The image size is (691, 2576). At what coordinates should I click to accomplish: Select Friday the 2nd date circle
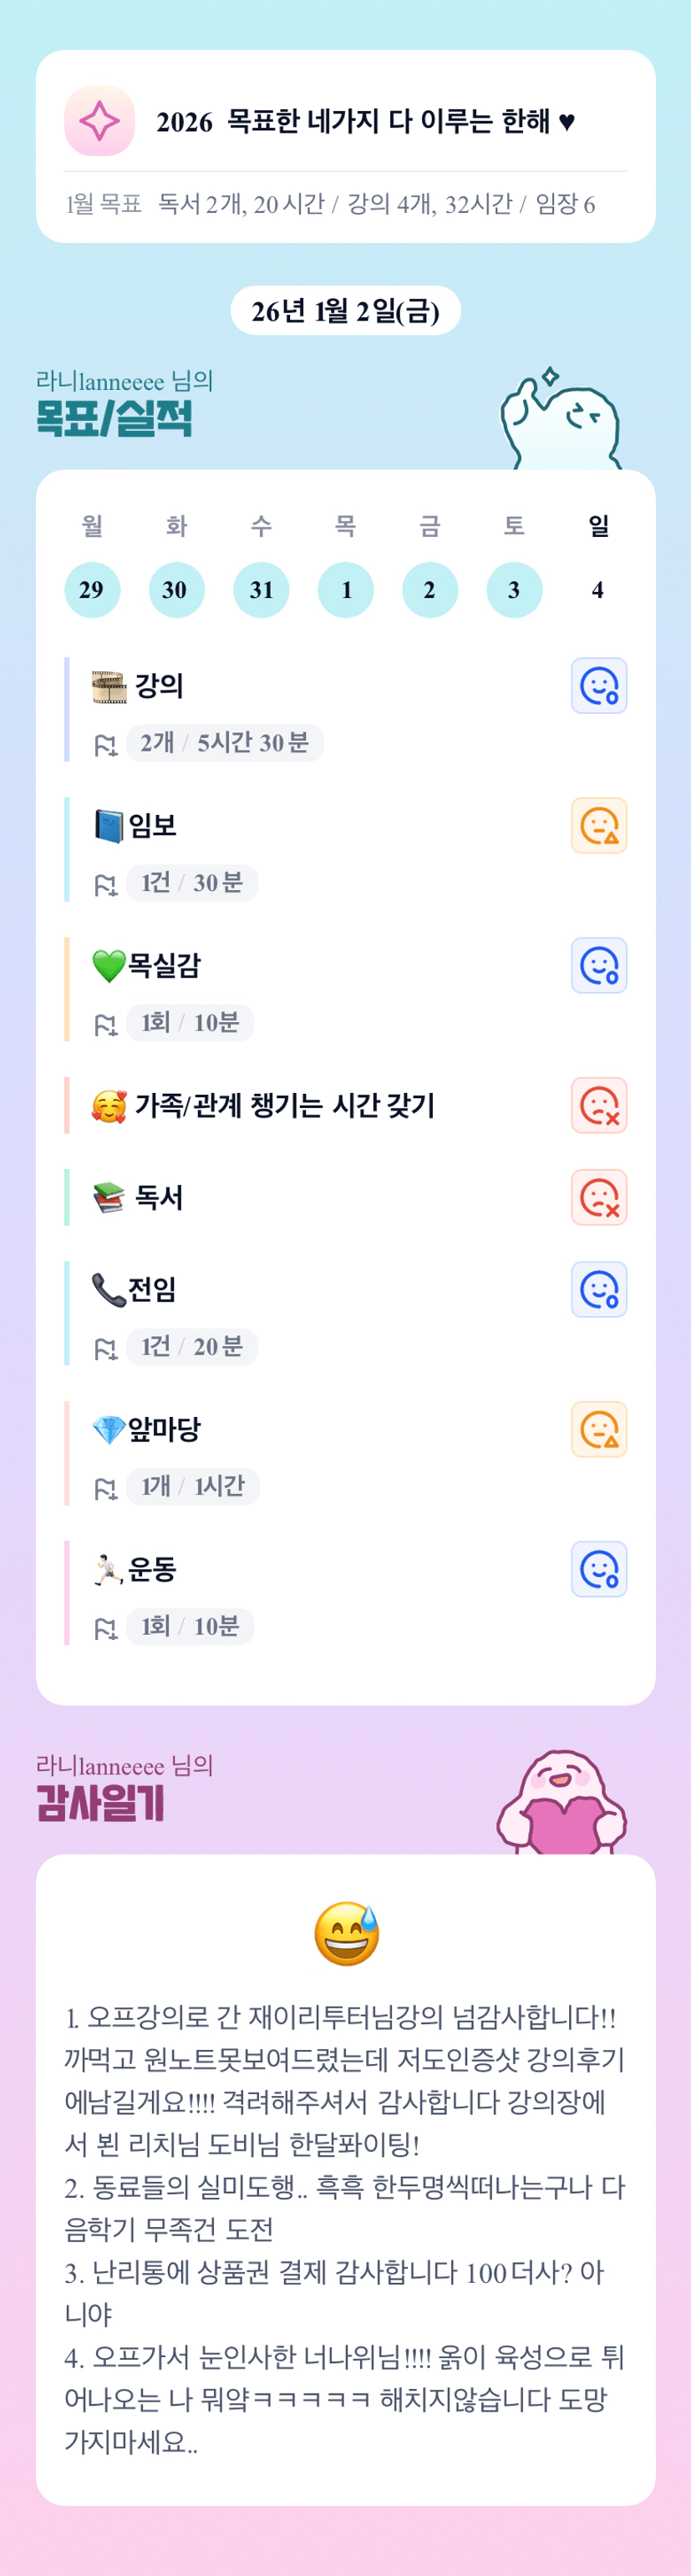click(x=430, y=590)
